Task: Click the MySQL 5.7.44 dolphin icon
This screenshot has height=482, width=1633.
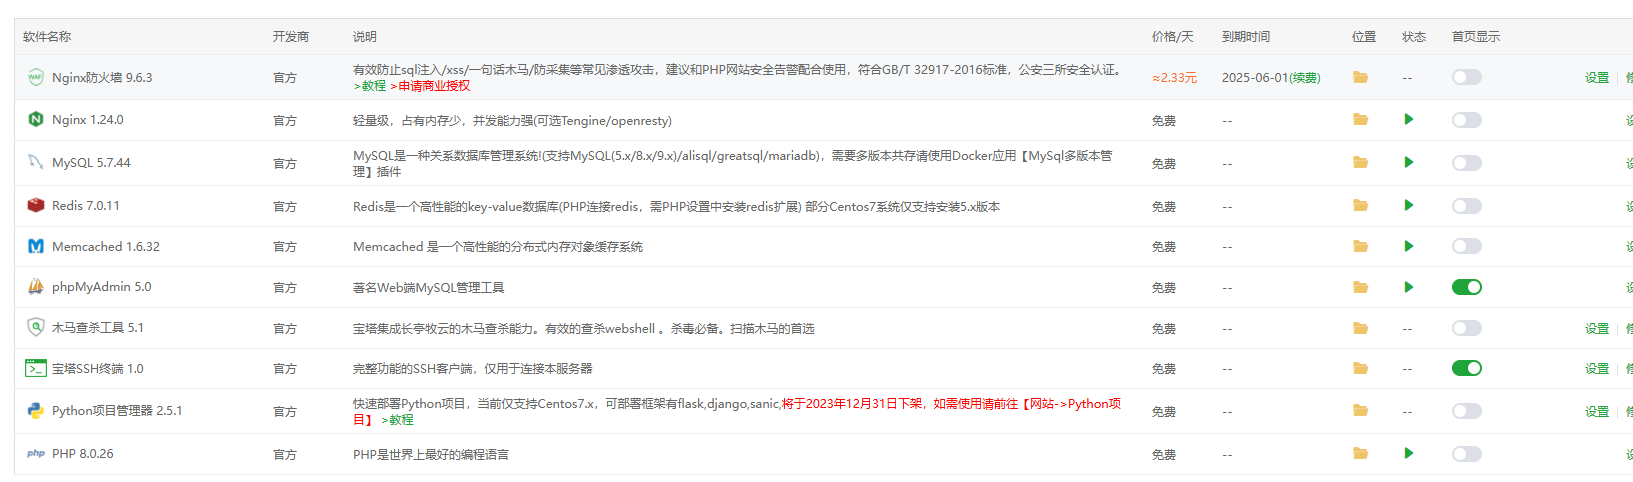Action: coord(36,162)
